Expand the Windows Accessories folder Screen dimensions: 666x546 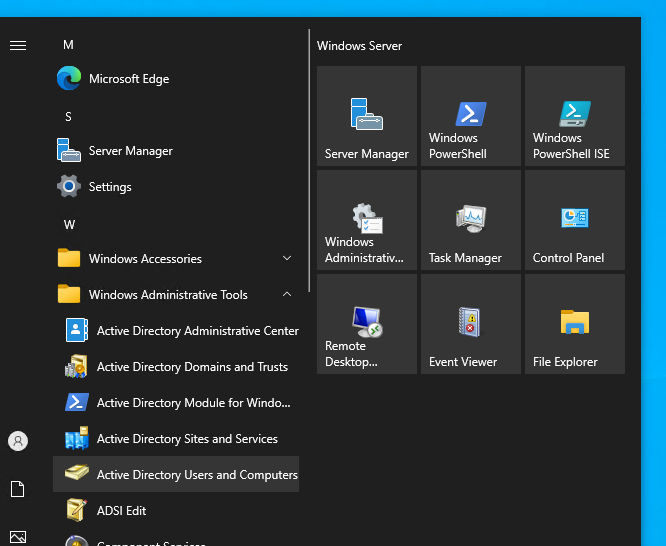coord(176,258)
